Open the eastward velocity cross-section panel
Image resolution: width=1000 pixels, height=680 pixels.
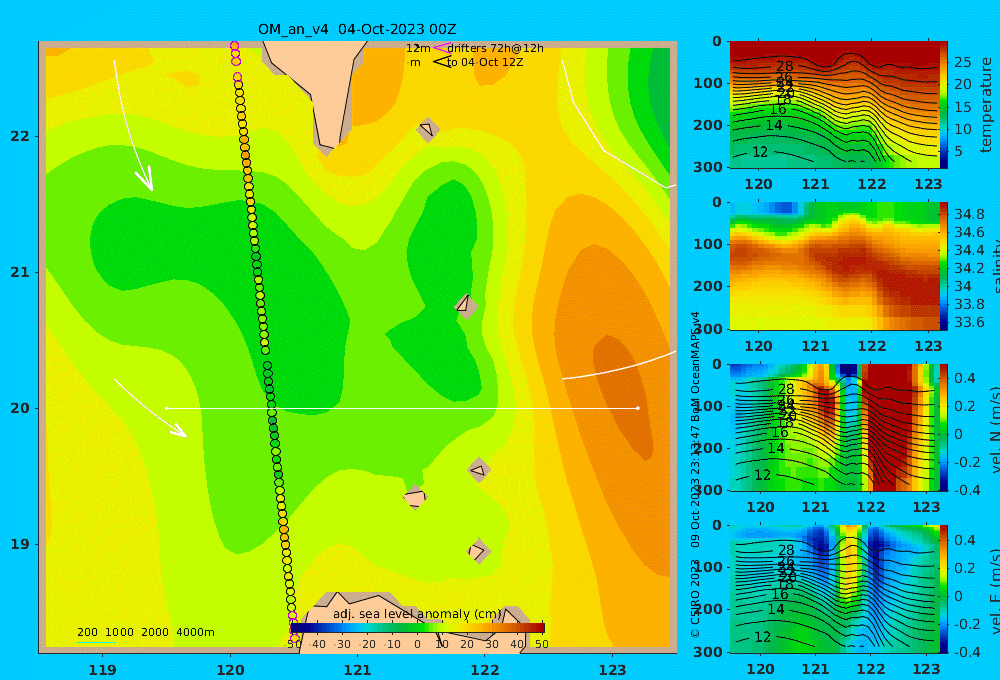(834, 589)
